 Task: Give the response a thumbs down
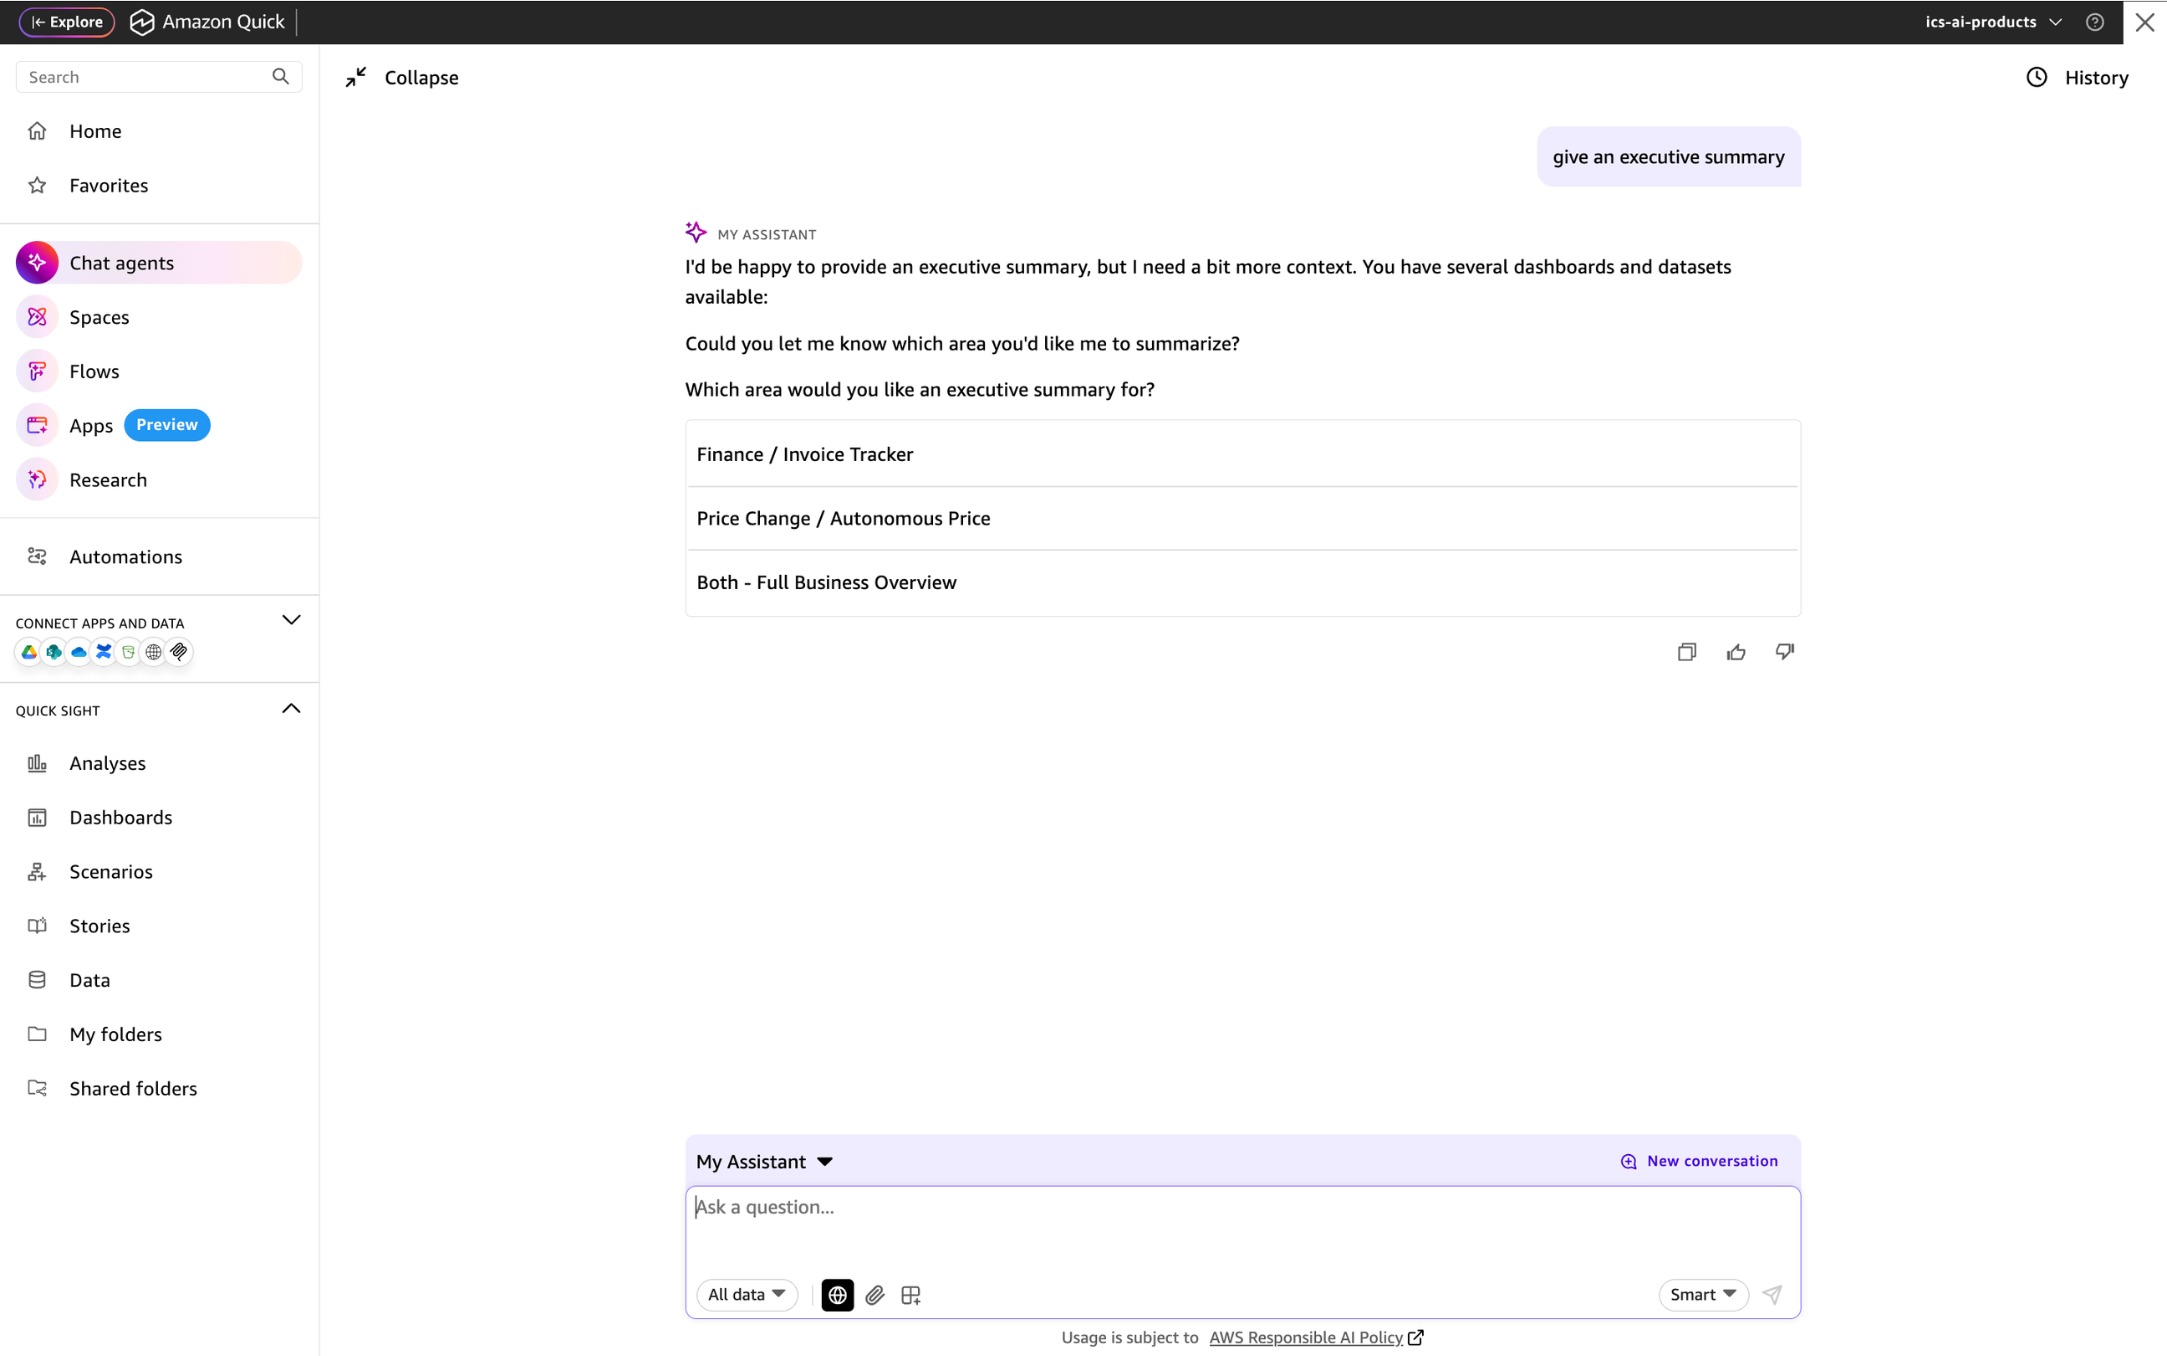(x=1785, y=652)
